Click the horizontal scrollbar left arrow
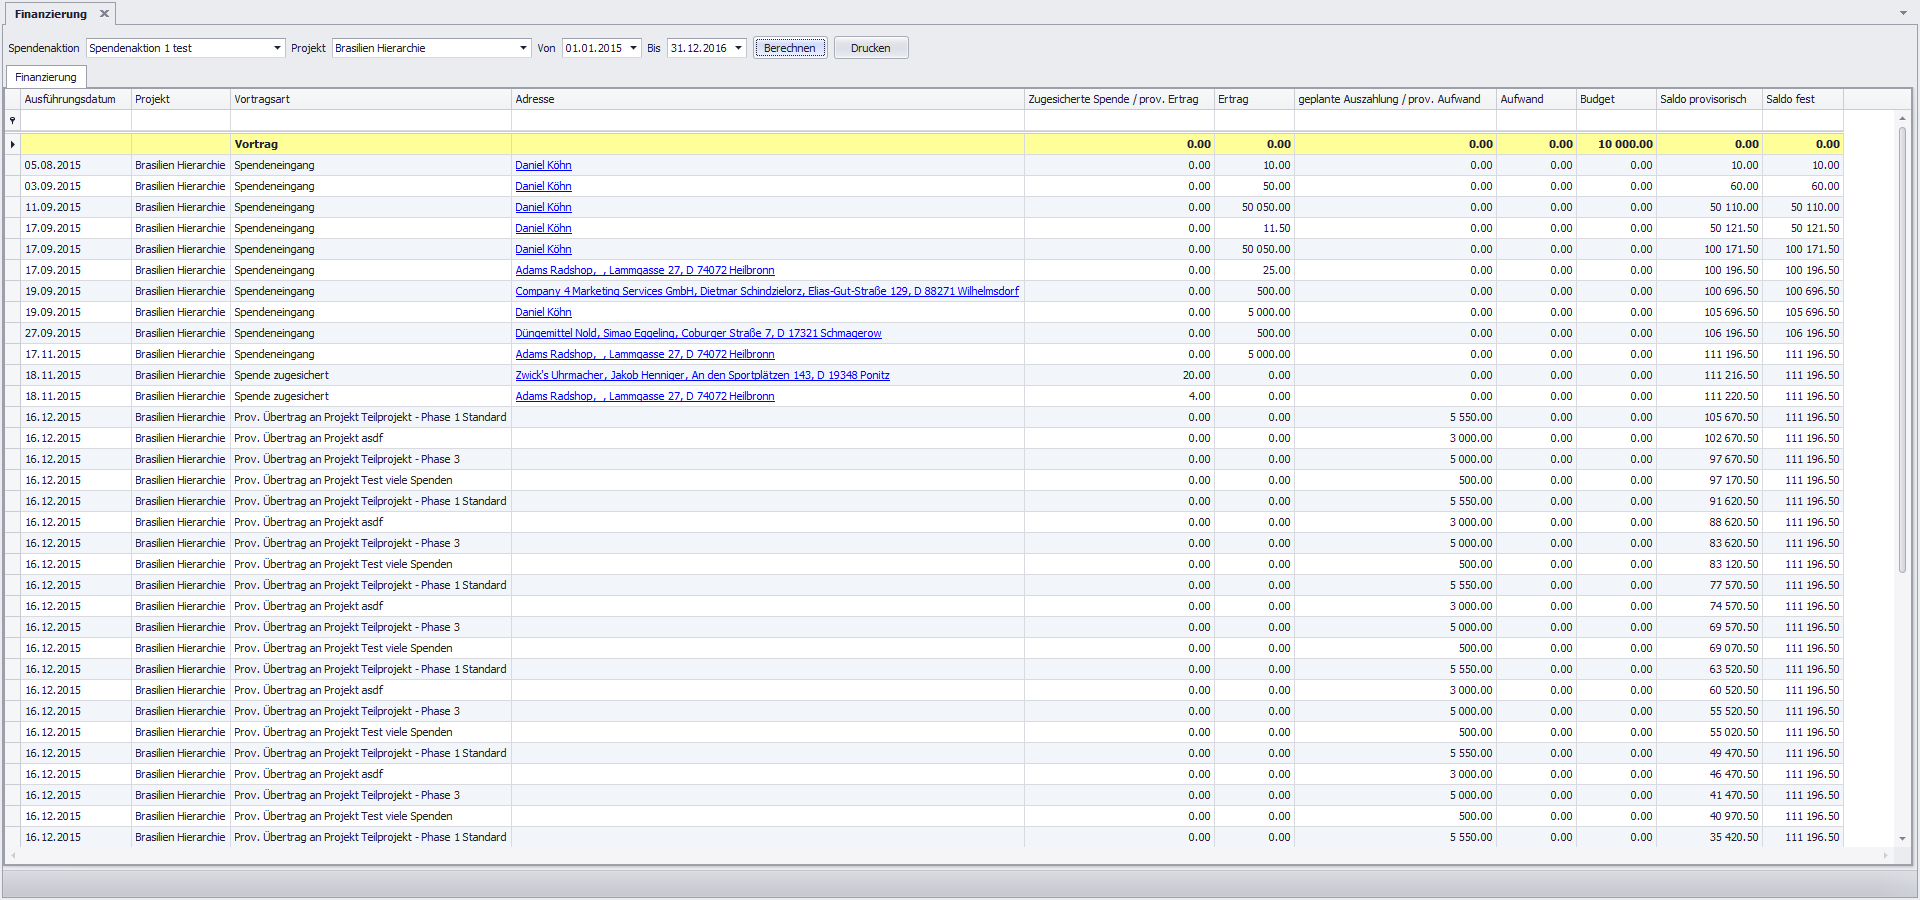The width and height of the screenshot is (1920, 900). pyautogui.click(x=12, y=856)
